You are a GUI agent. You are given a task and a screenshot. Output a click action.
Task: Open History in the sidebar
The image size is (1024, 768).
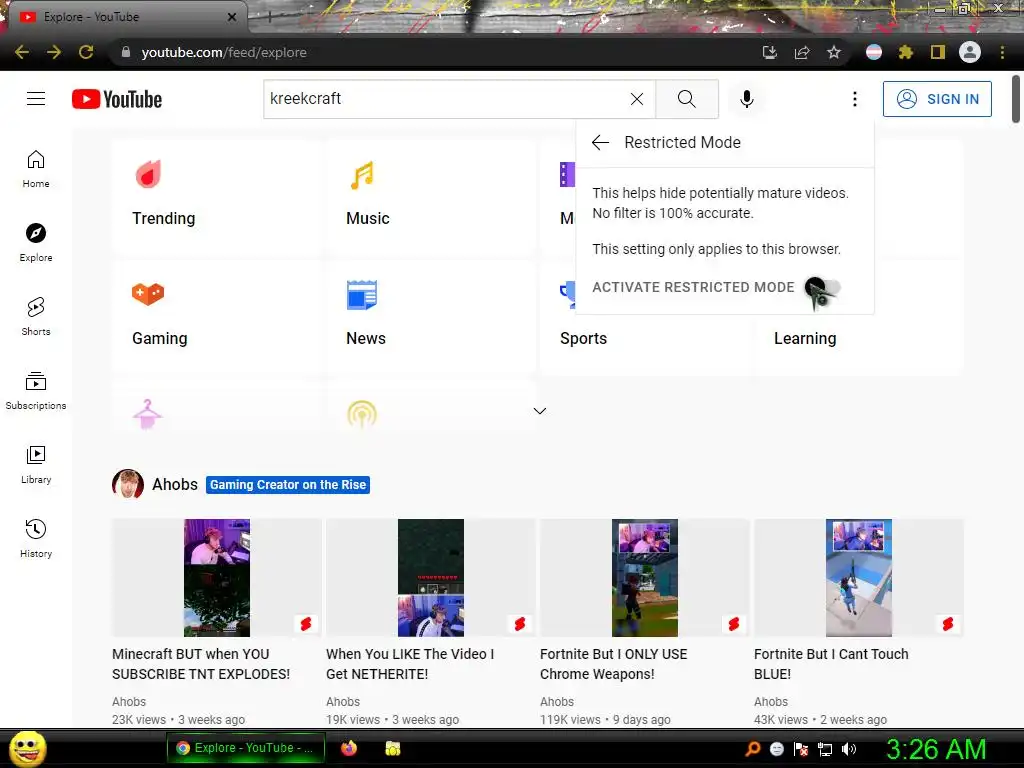pyautogui.click(x=36, y=538)
